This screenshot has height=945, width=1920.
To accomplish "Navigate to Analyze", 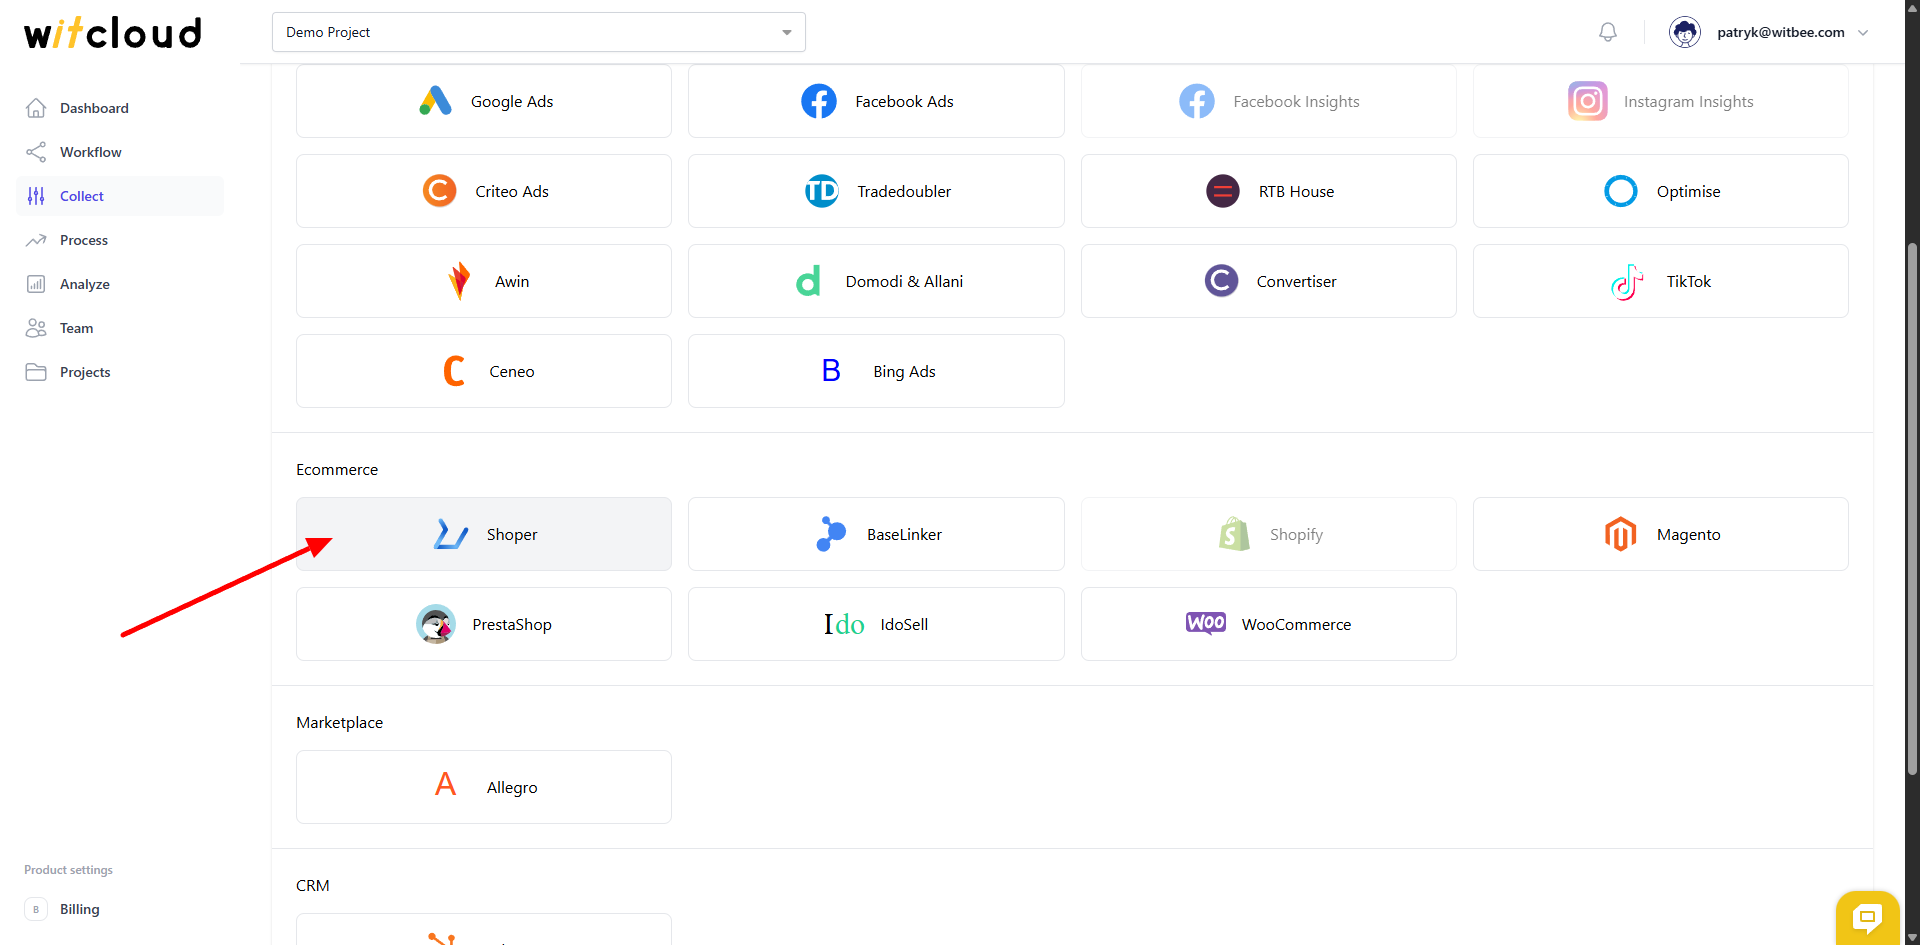I will click(120, 284).
